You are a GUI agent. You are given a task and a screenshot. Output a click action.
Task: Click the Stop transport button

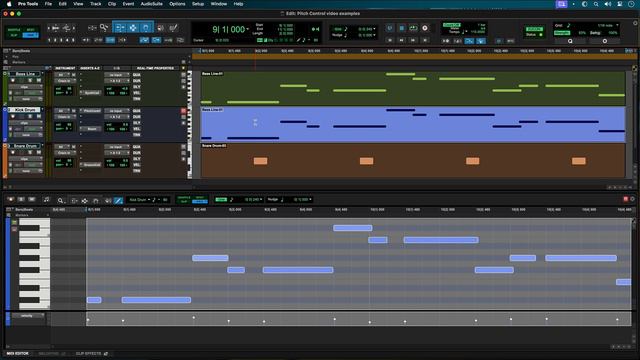(402, 28)
